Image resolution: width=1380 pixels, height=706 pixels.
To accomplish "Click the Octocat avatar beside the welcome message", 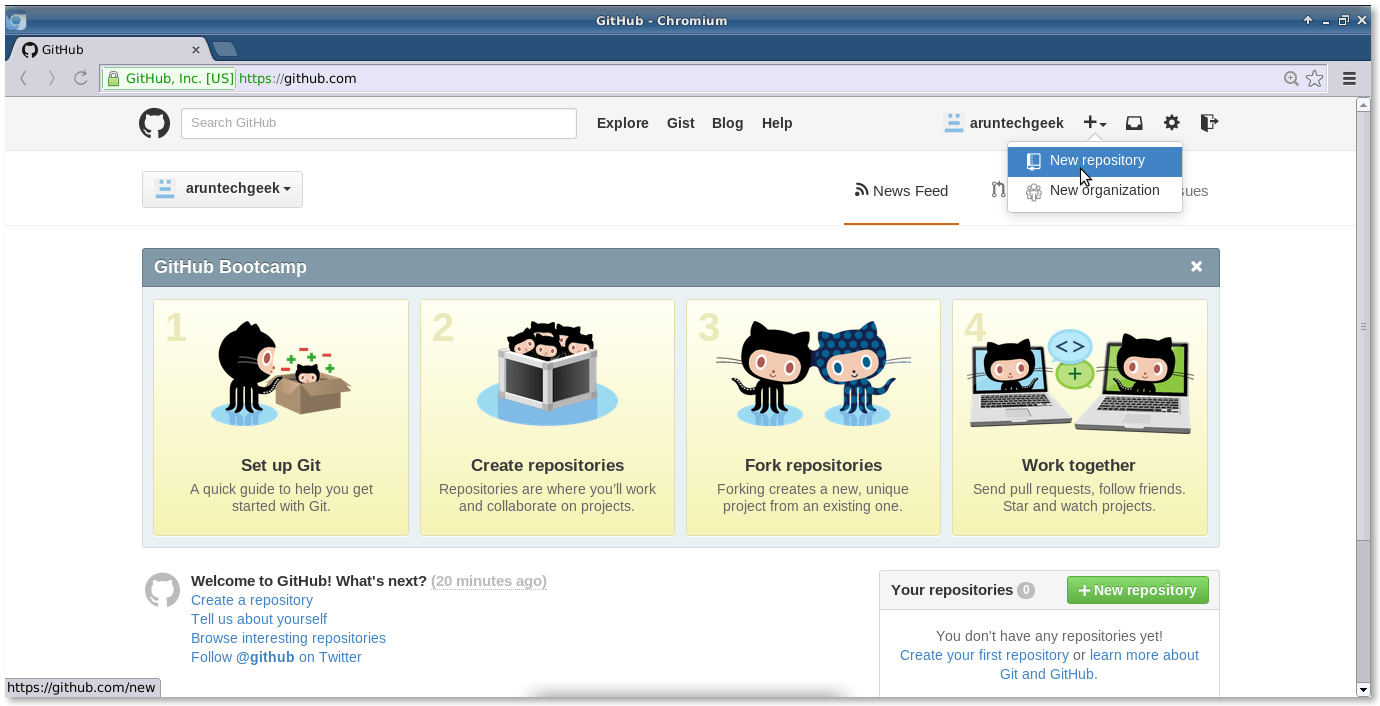I will pyautogui.click(x=162, y=590).
